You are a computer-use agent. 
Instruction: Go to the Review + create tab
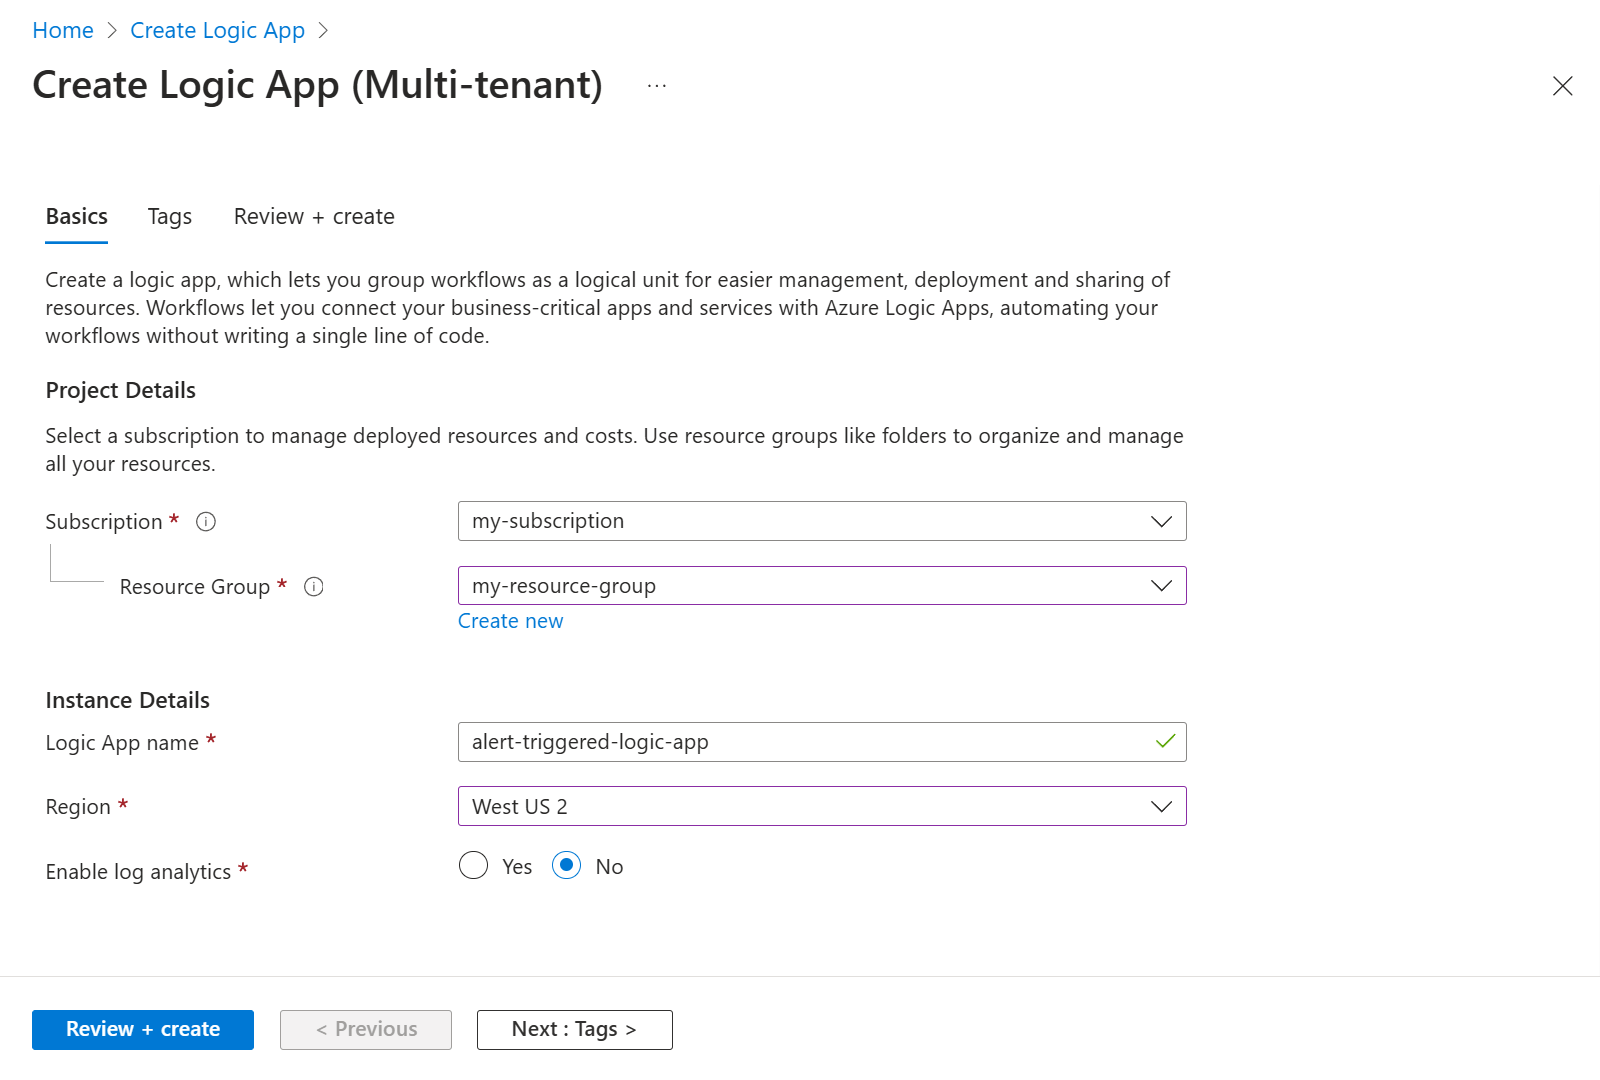click(x=314, y=217)
